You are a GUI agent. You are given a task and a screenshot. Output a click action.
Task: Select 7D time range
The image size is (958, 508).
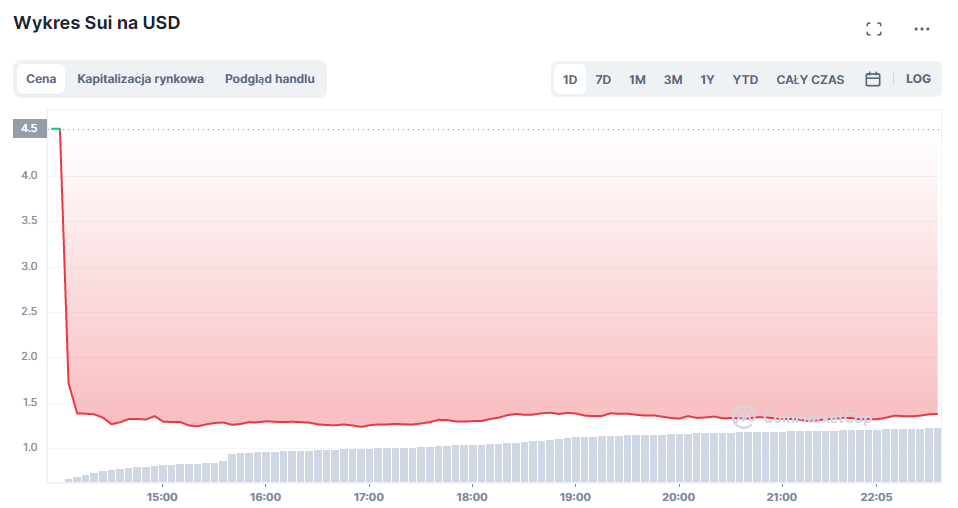point(603,80)
